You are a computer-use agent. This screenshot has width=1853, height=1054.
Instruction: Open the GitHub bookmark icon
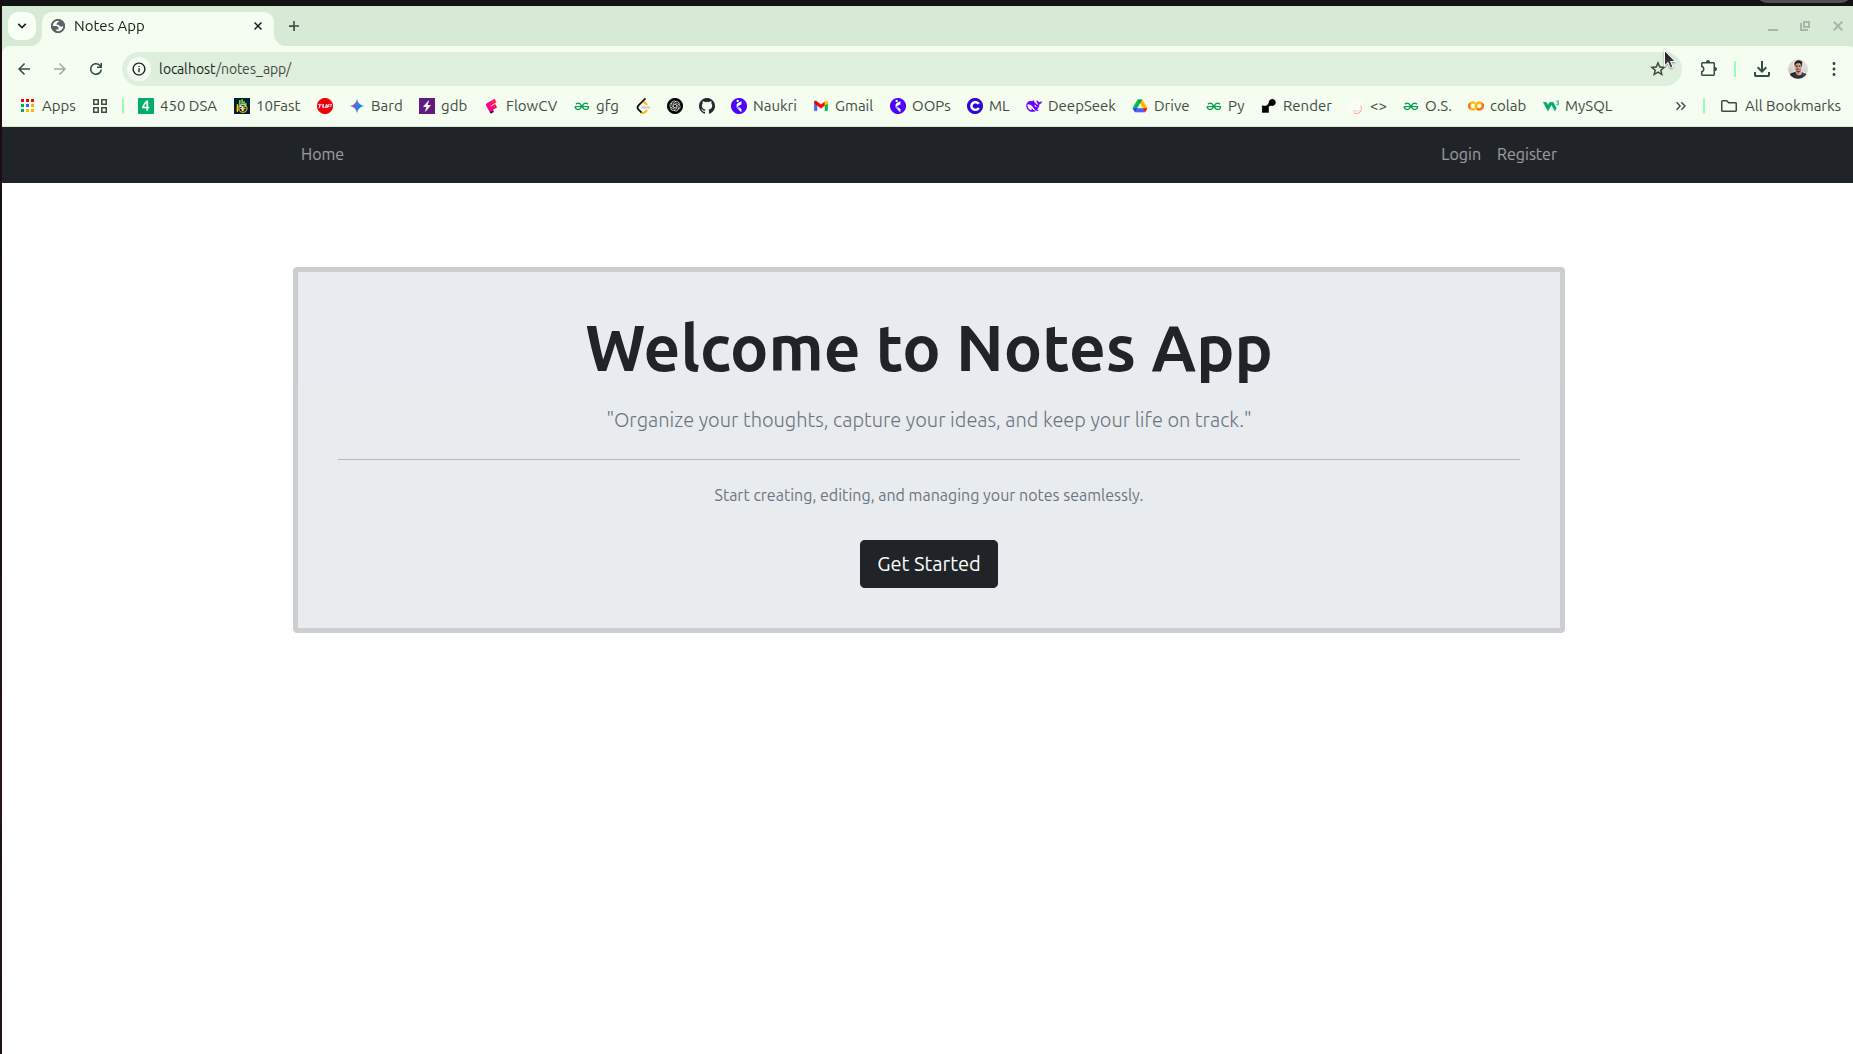pyautogui.click(x=707, y=106)
